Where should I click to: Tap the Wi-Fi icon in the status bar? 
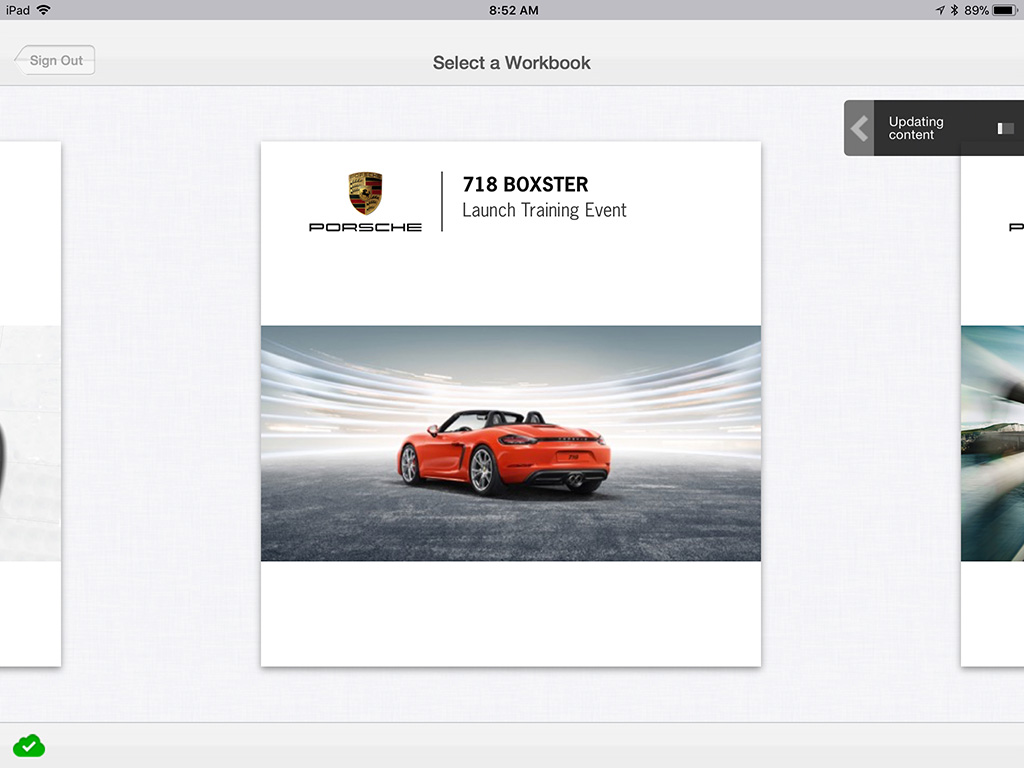point(43,10)
